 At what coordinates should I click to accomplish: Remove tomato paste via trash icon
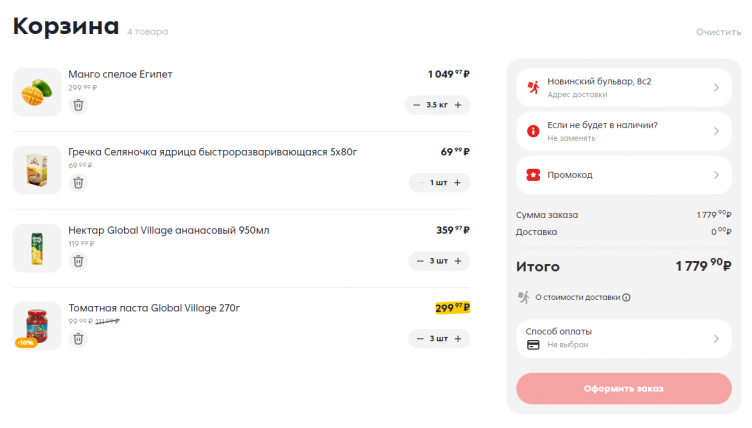coord(79,339)
